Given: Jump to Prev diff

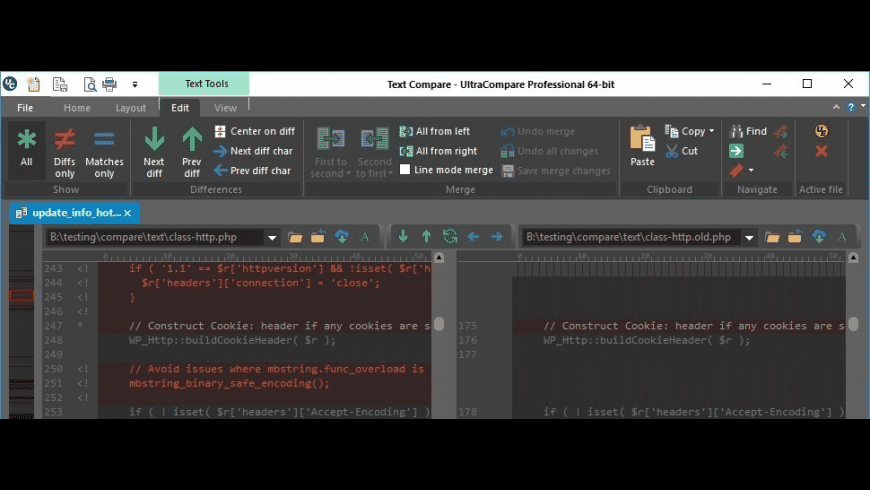Looking at the screenshot, I should [191, 151].
